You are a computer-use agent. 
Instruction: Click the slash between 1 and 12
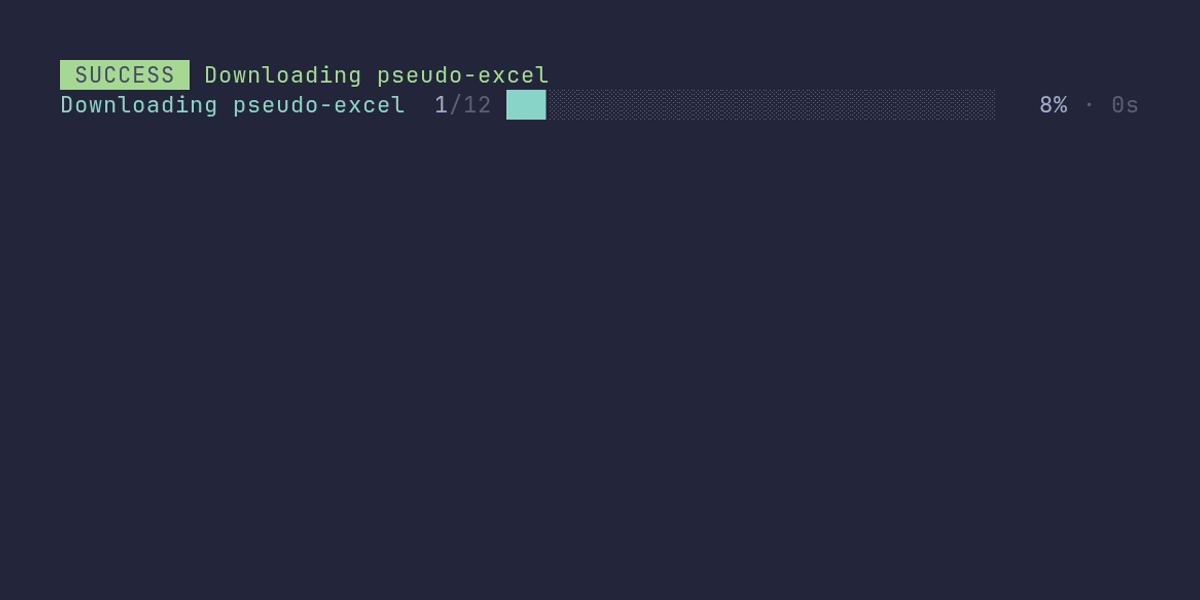[456, 105]
